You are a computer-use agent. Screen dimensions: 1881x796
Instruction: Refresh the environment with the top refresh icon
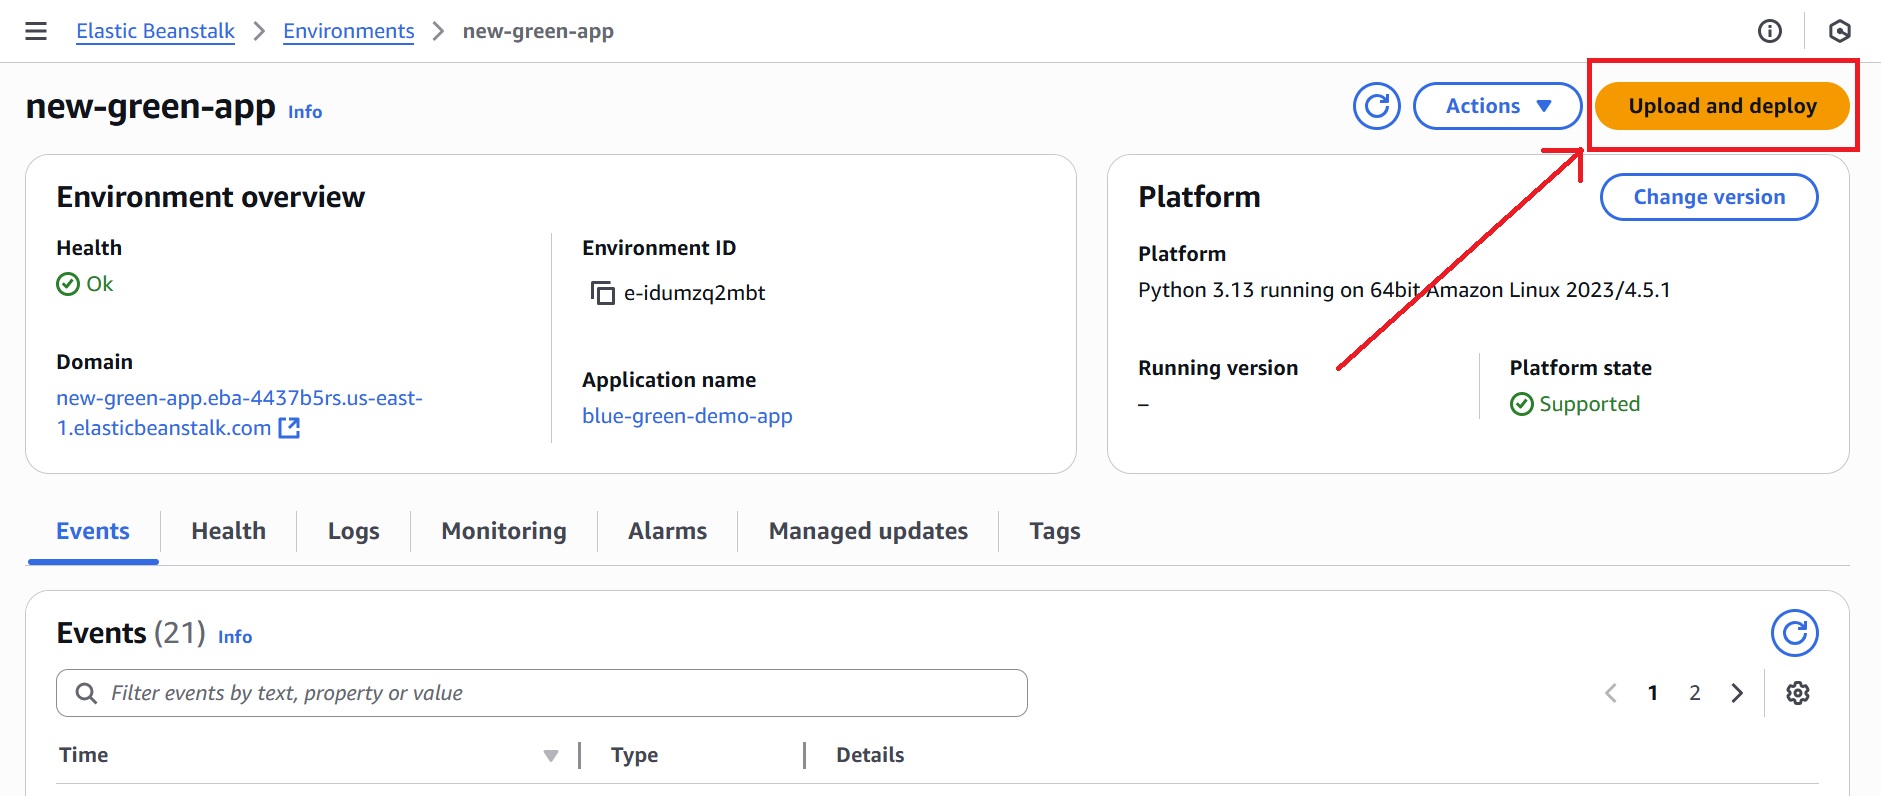click(x=1376, y=106)
